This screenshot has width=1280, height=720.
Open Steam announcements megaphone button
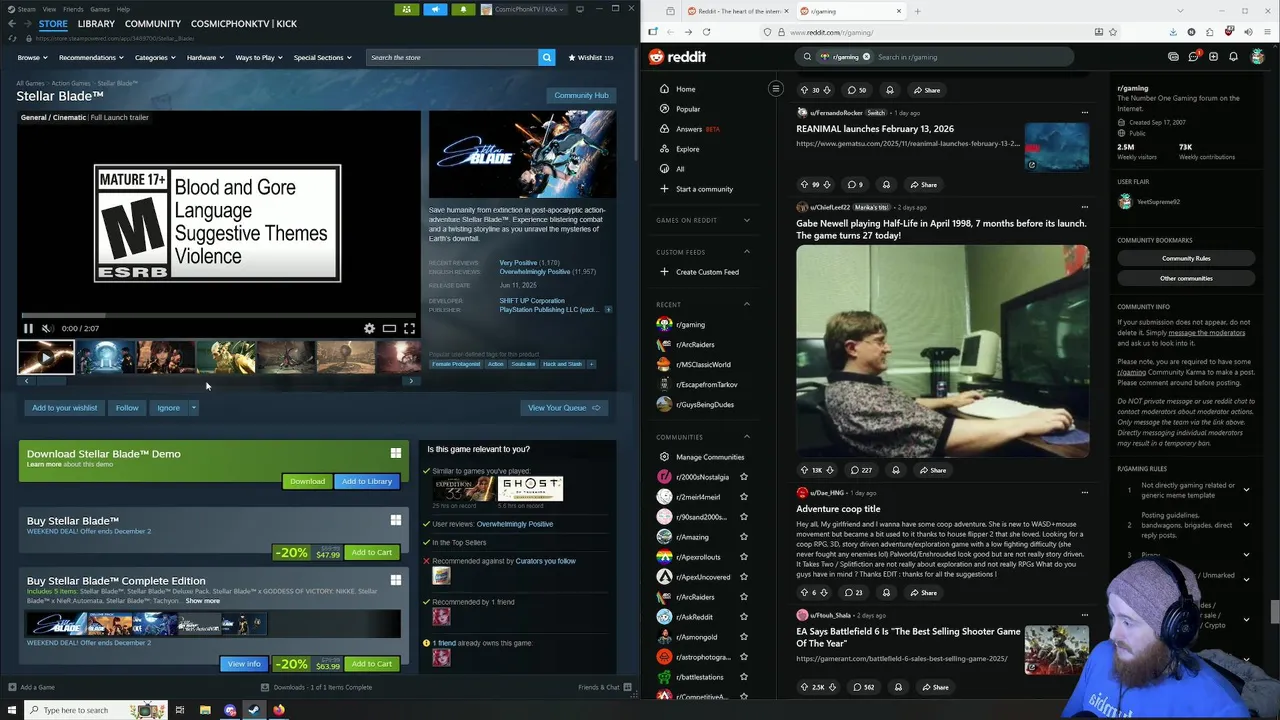point(435,9)
